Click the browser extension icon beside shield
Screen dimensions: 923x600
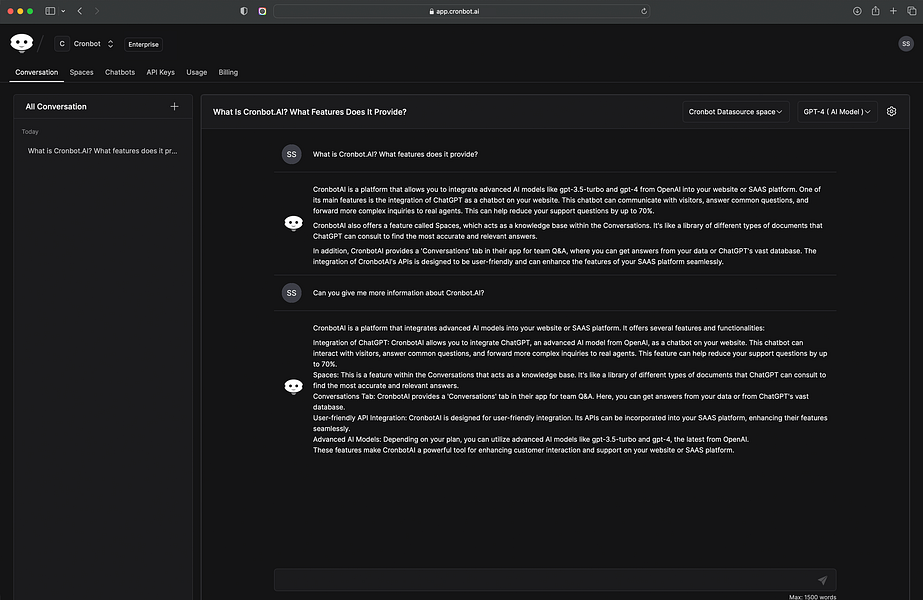click(x=263, y=11)
